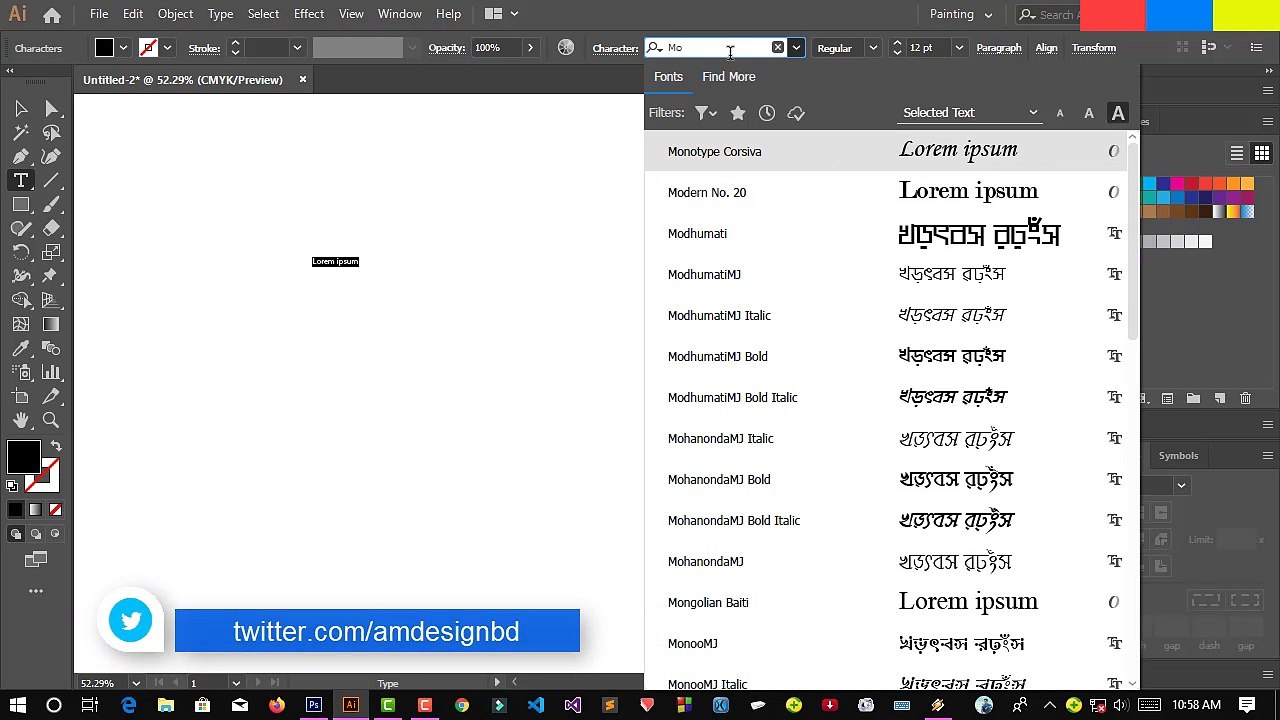This screenshot has height=720, width=1280.
Task: Open the Paragraph panel link
Action: (999, 48)
